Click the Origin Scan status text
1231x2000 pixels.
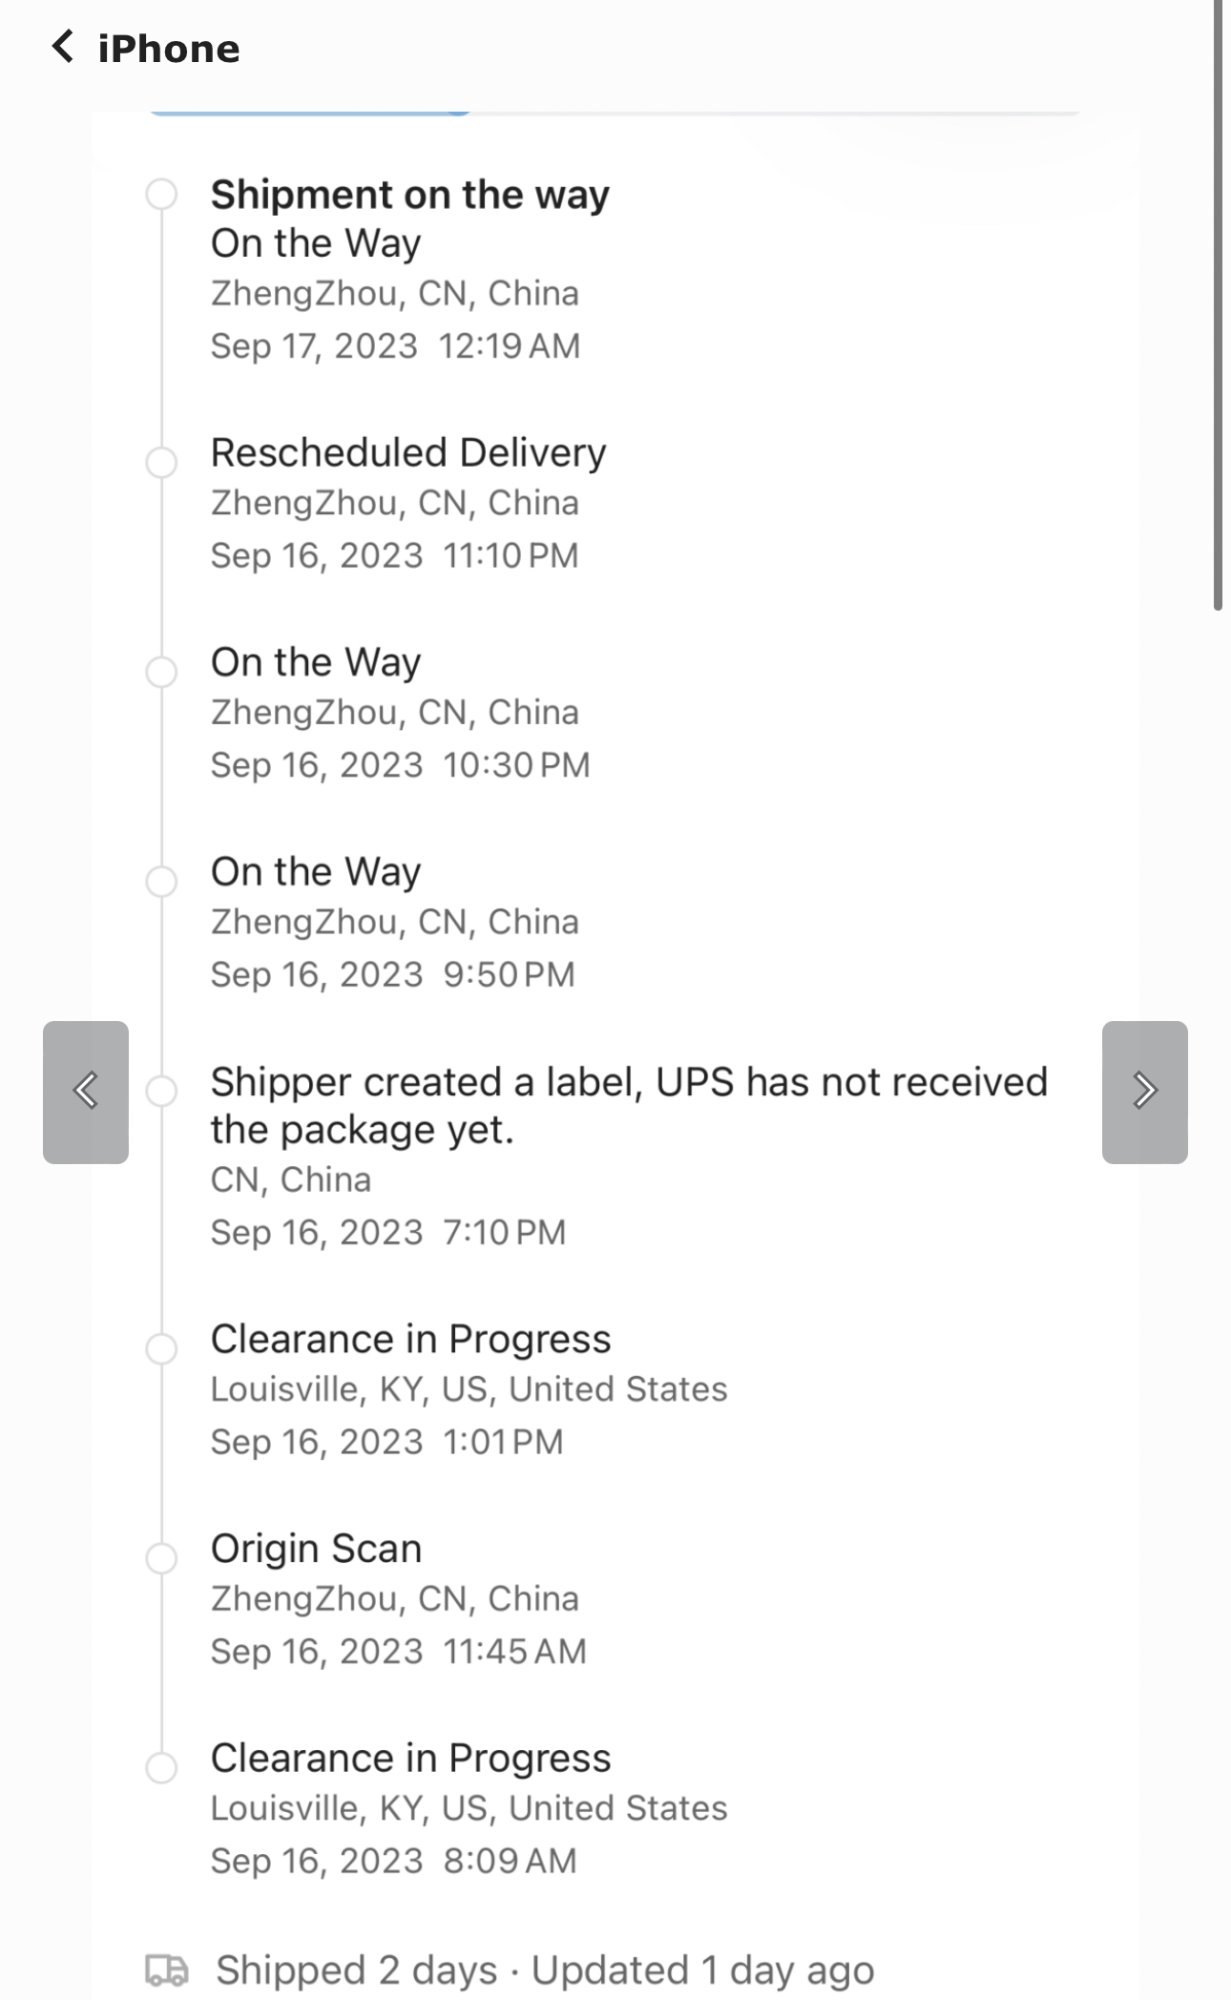316,1548
